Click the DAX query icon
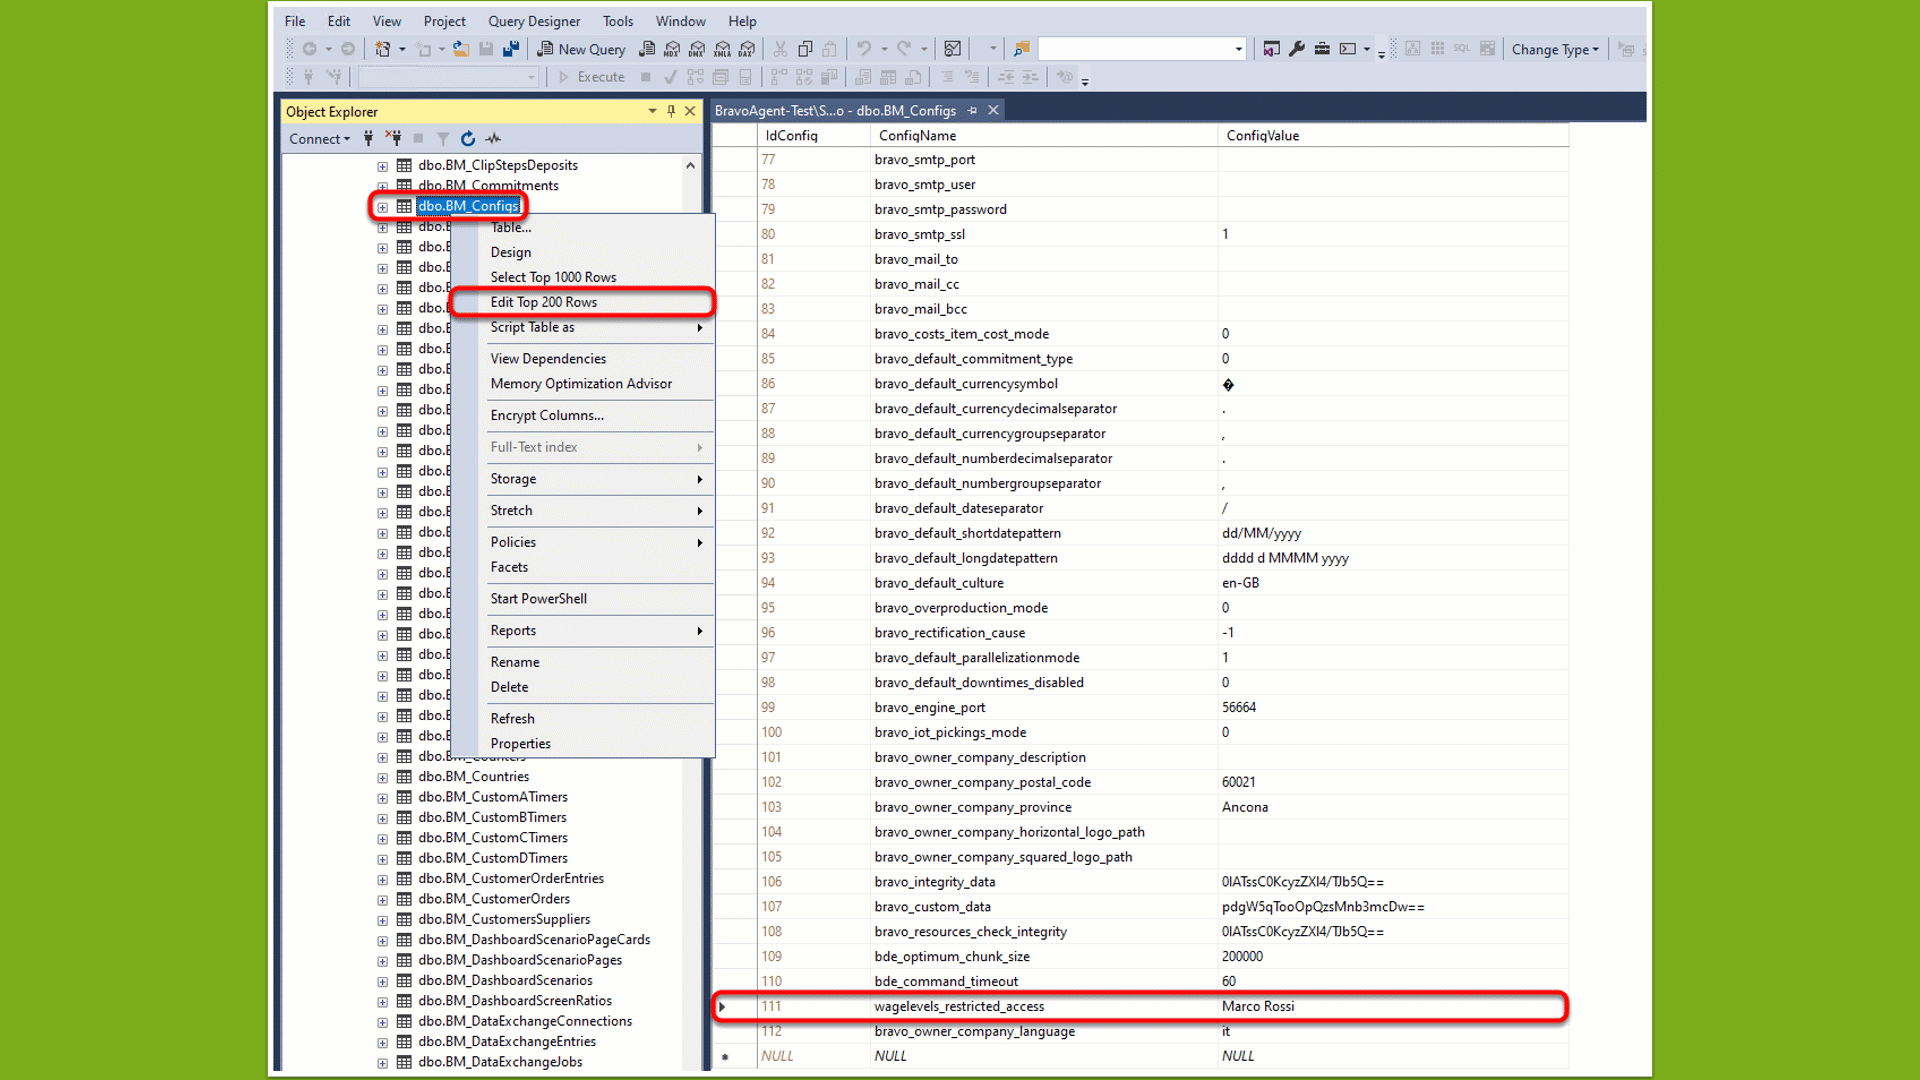 click(747, 49)
